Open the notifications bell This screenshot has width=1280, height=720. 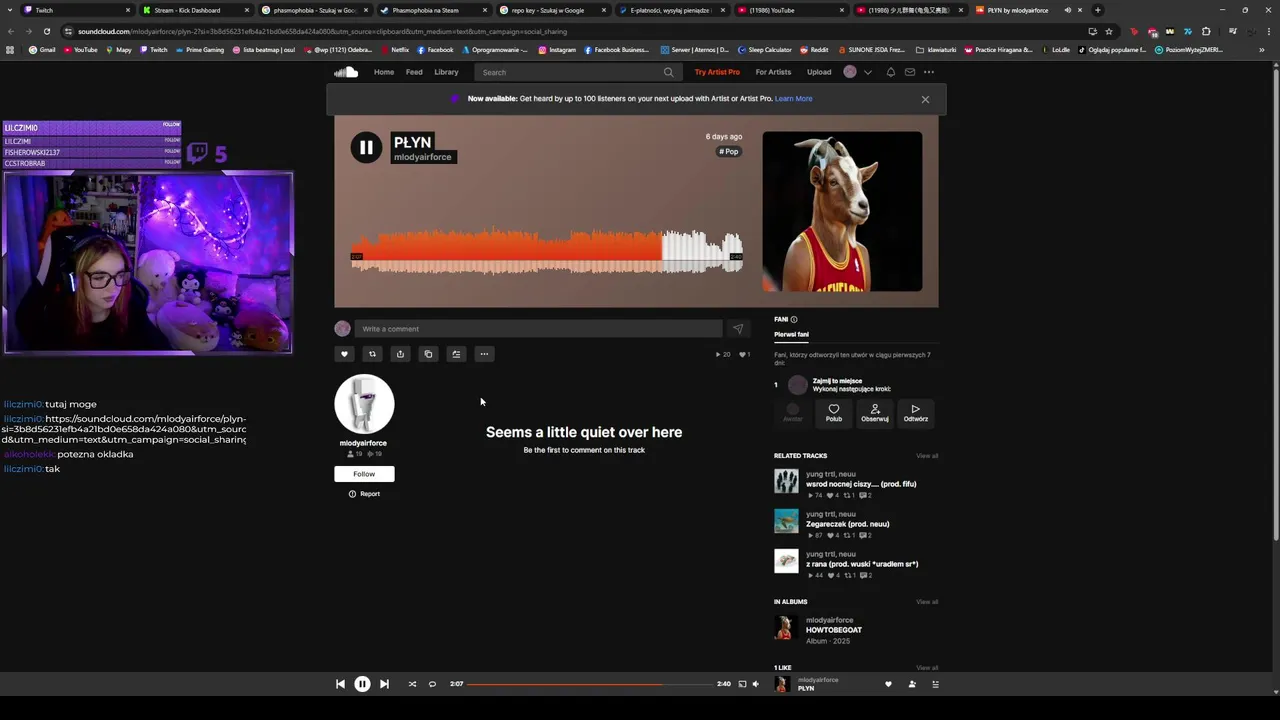(x=890, y=72)
